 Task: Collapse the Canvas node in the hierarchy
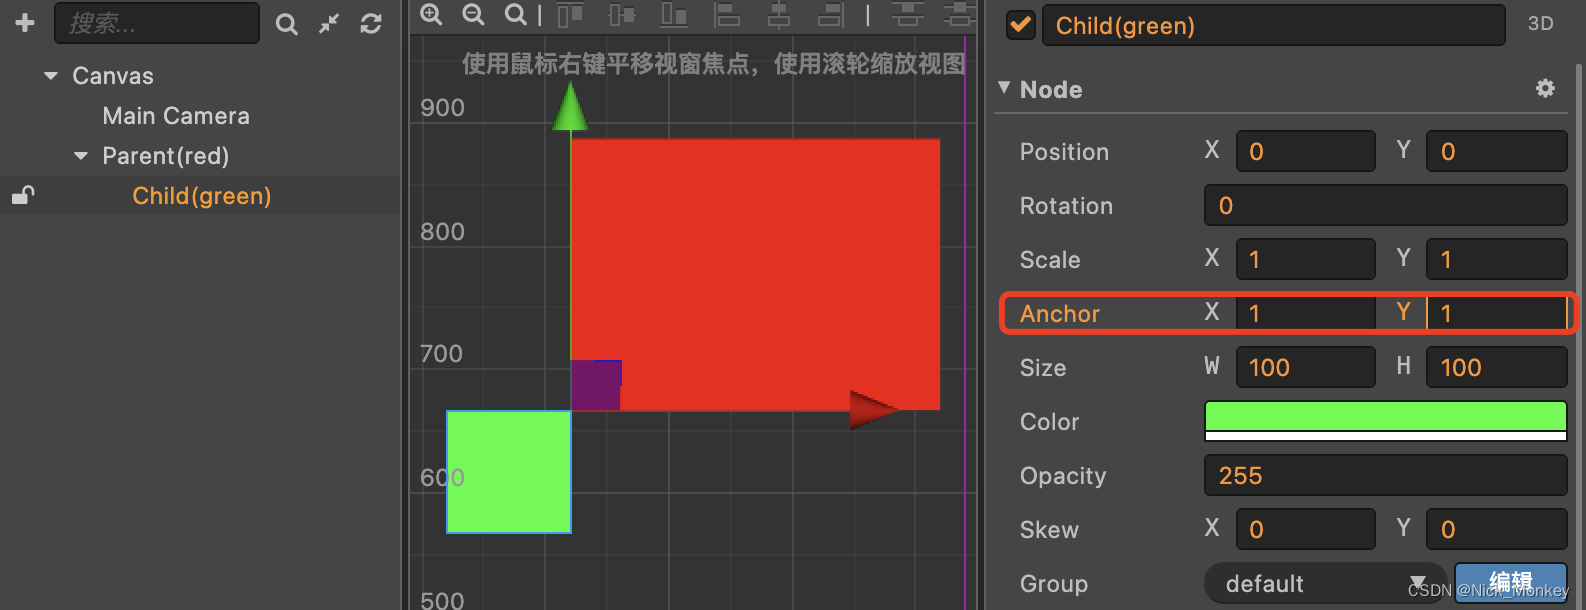point(51,75)
